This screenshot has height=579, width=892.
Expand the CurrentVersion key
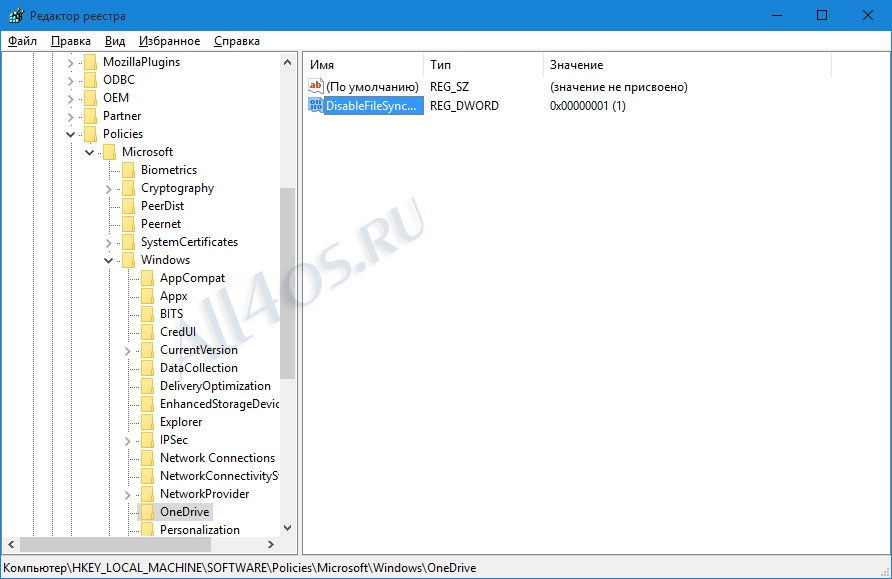point(127,351)
